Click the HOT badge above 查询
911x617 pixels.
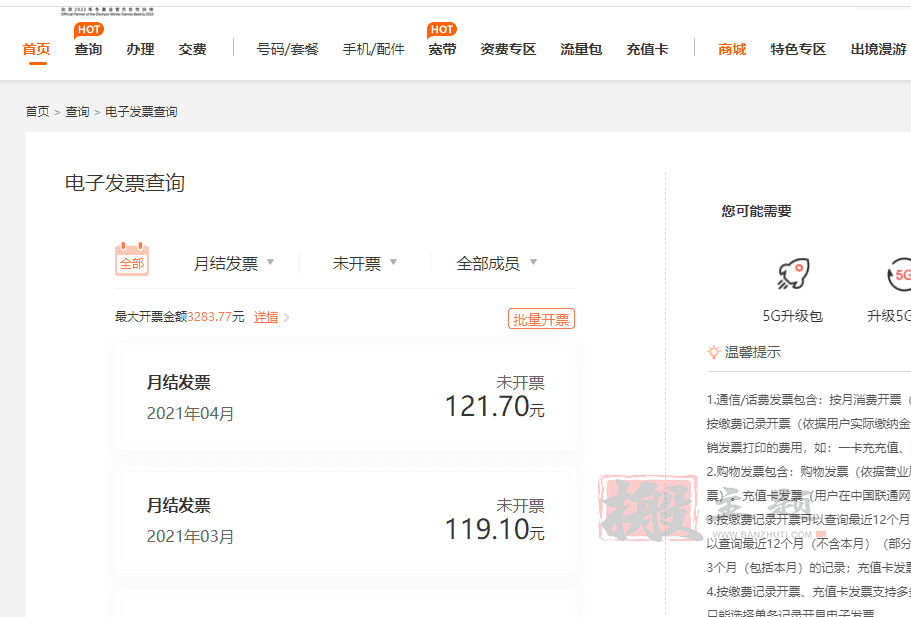88,30
